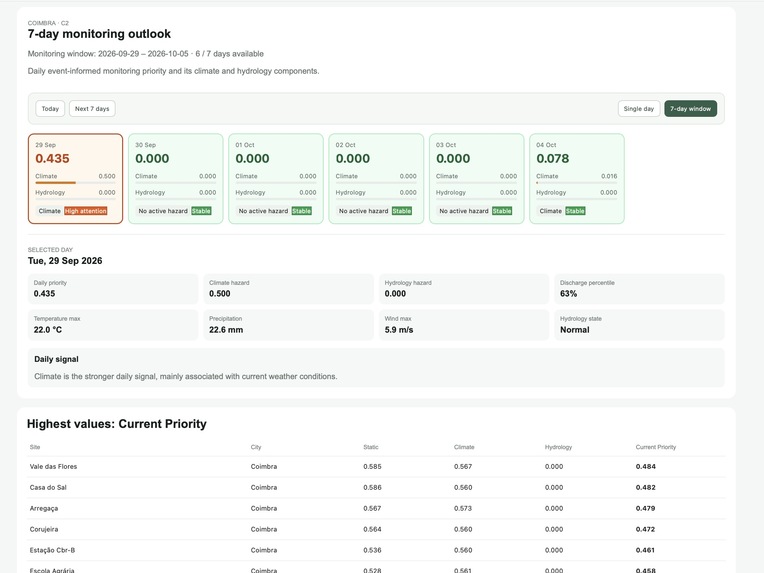The height and width of the screenshot is (573, 764).
Task: Select the 30 Sep day card
Action: pyautogui.click(x=175, y=179)
